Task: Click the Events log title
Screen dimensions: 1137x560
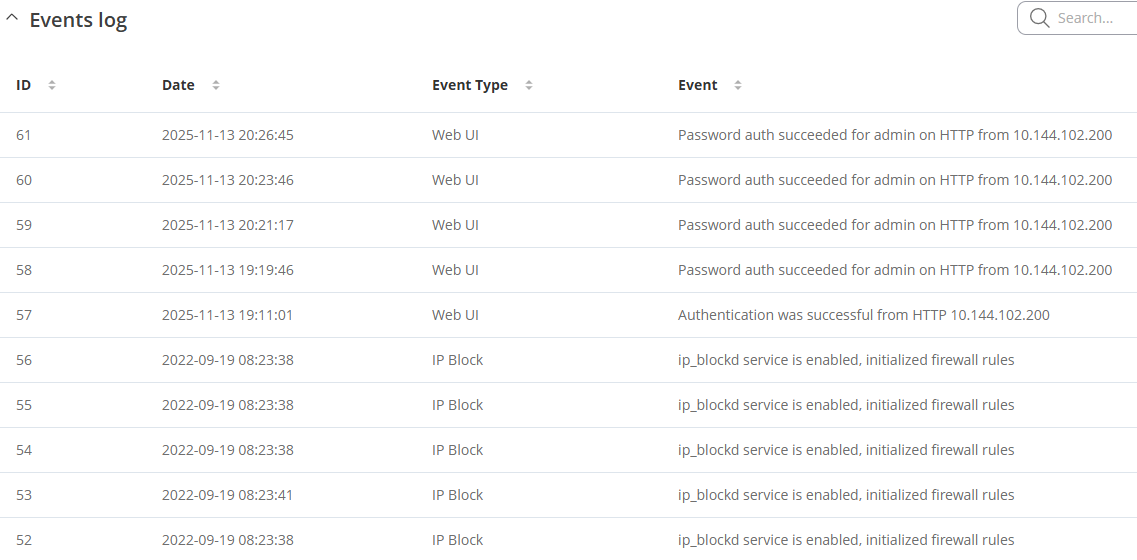Action: pos(78,20)
